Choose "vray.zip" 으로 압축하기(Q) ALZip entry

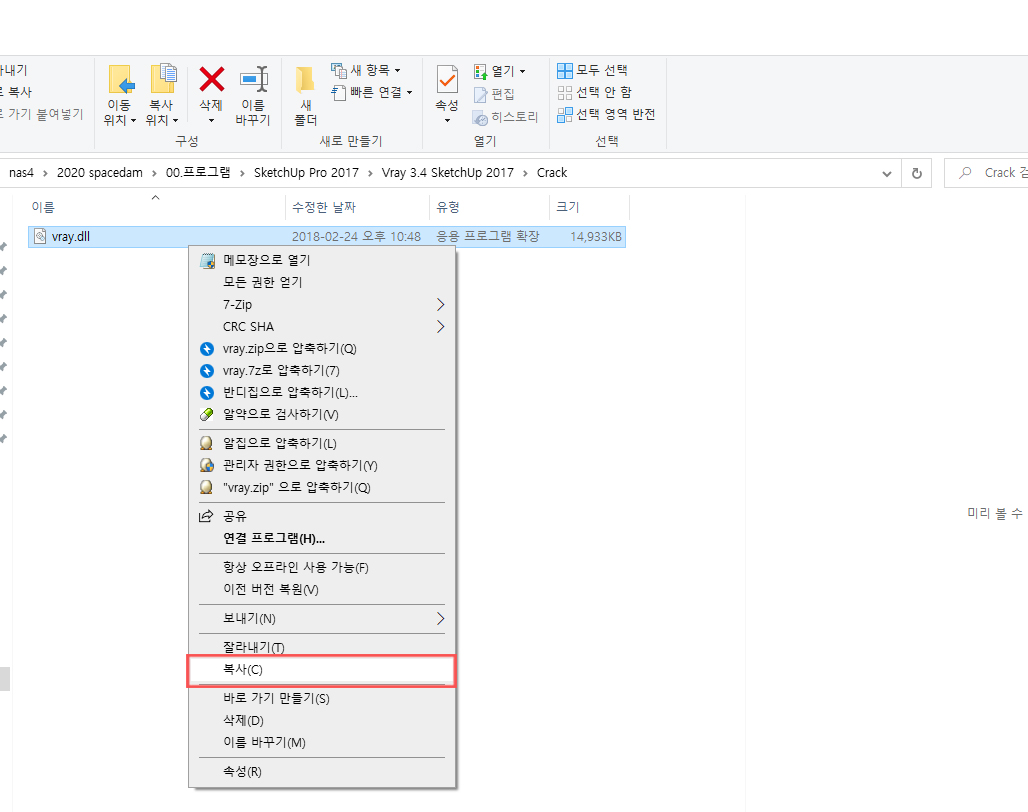pyautogui.click(x=322, y=488)
